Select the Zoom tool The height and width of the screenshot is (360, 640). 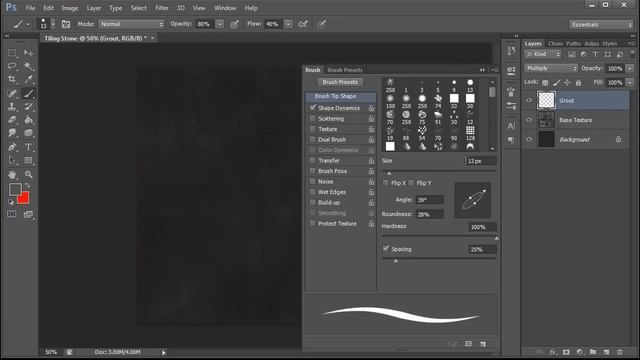(x=28, y=174)
